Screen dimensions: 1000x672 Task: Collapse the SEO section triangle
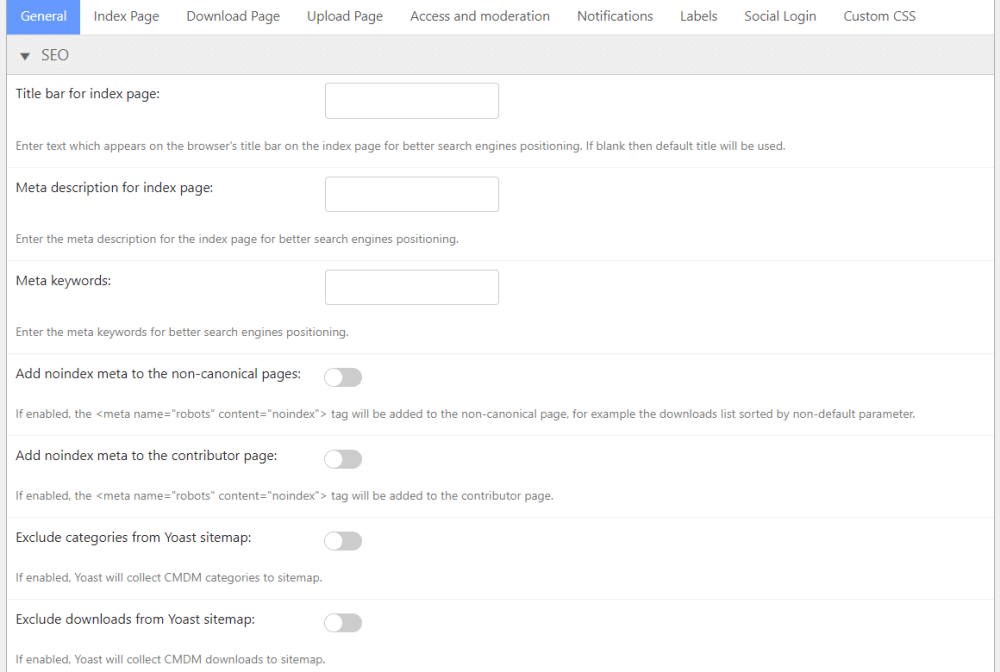coord(25,56)
